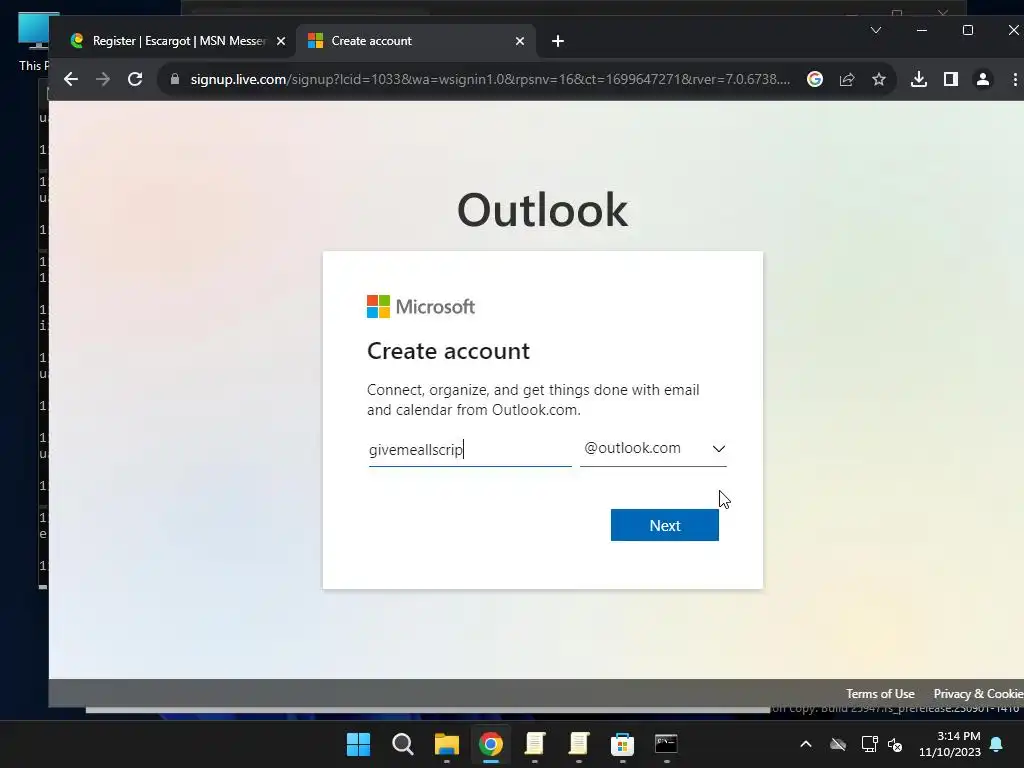
Task: Open Privacy & Cookies link
Action: coord(978,694)
